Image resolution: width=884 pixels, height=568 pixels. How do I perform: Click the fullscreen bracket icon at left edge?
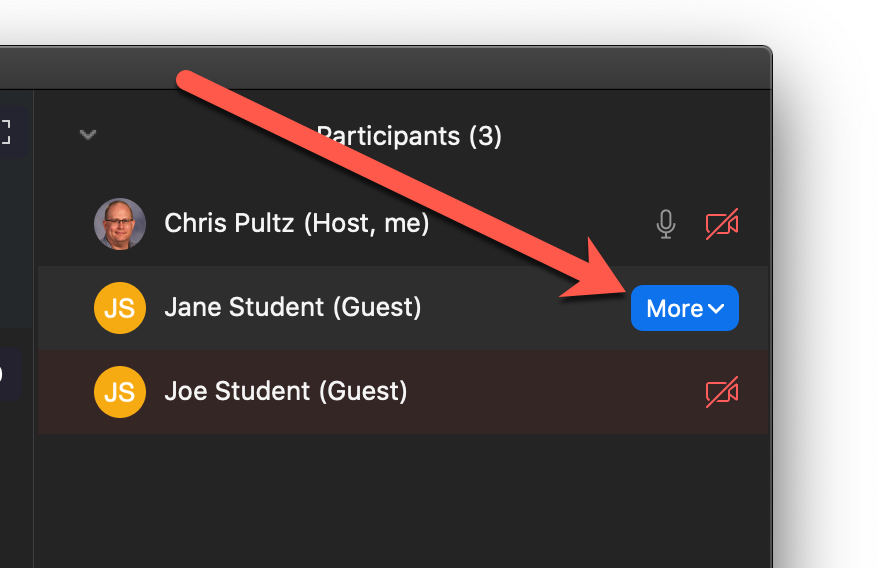[x=5, y=132]
